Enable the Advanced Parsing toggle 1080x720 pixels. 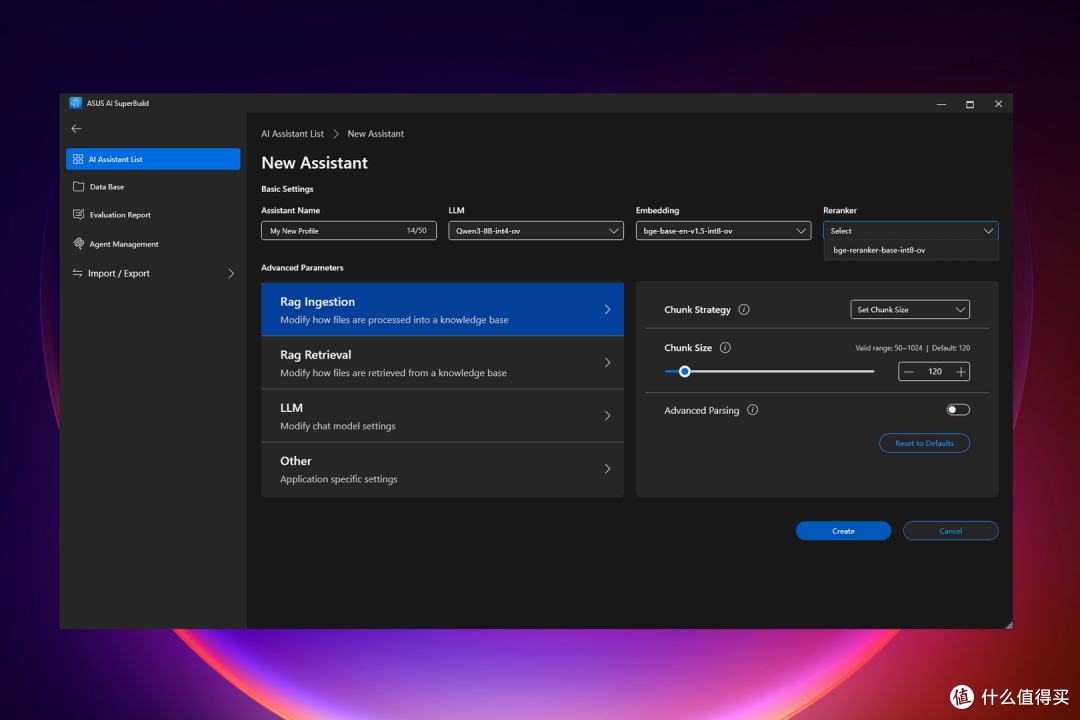click(x=958, y=410)
